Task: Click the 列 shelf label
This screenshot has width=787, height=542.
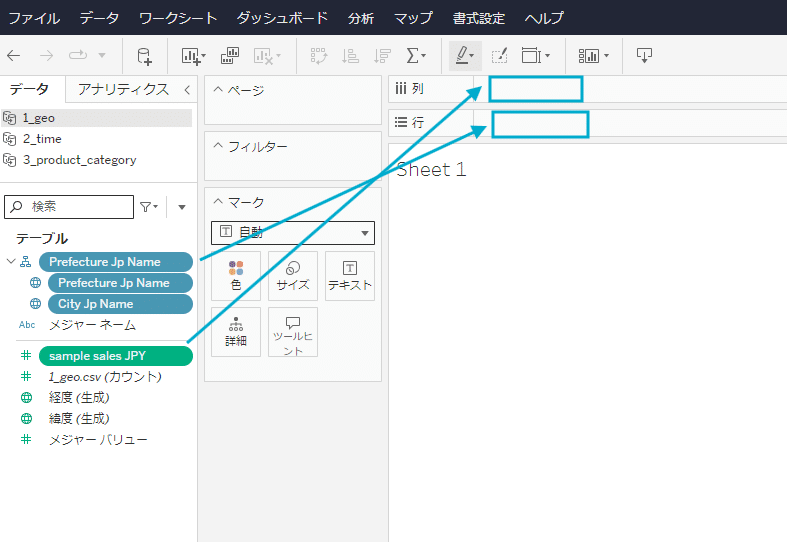Action: point(418,89)
